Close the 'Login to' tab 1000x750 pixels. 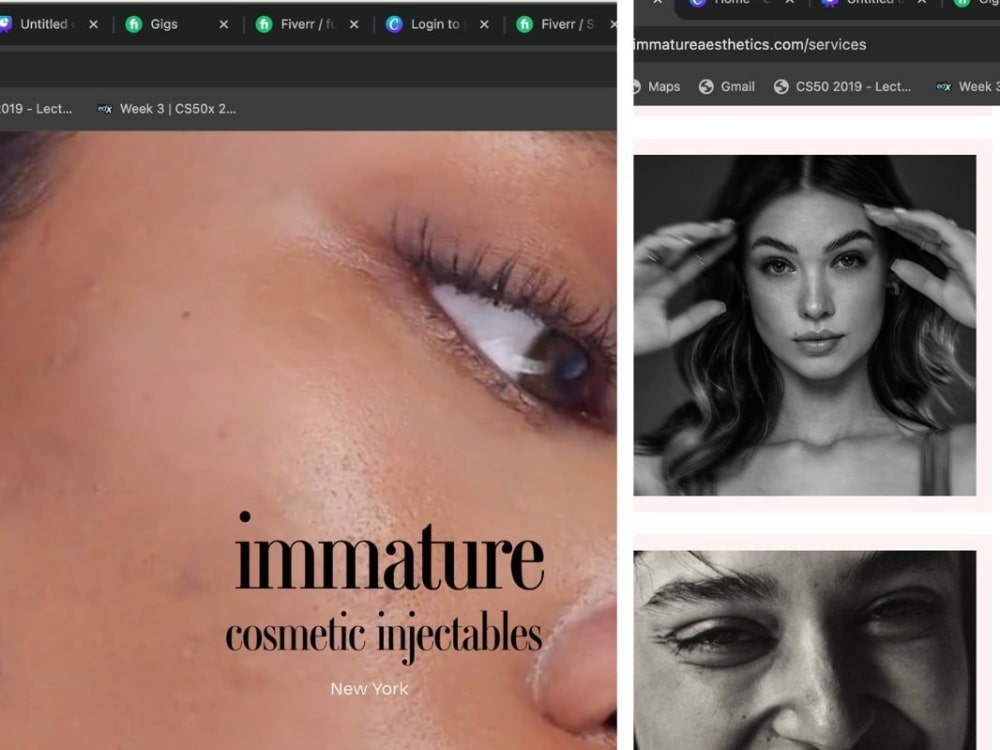(484, 24)
